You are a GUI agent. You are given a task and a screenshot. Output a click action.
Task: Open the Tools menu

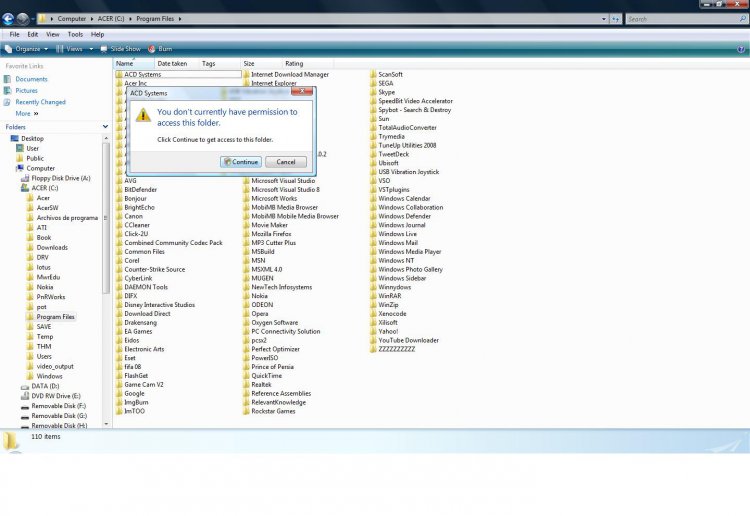75,34
